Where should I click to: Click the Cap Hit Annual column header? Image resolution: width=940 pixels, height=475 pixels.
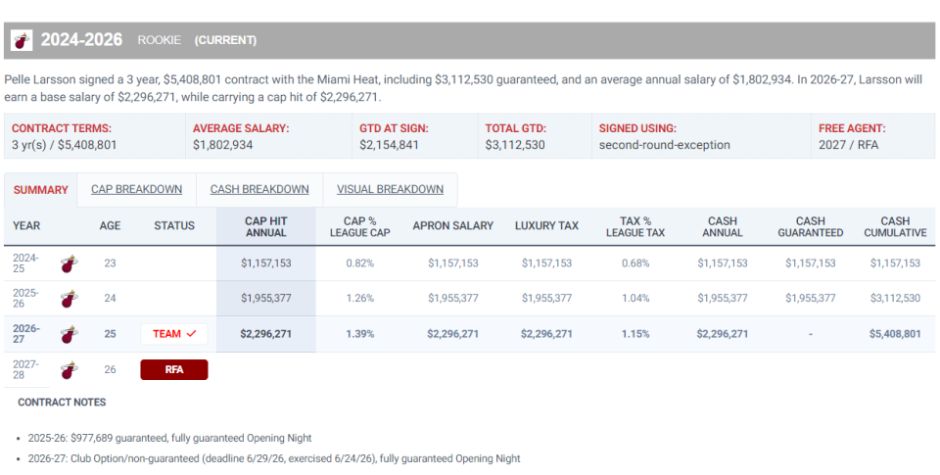(x=266, y=227)
